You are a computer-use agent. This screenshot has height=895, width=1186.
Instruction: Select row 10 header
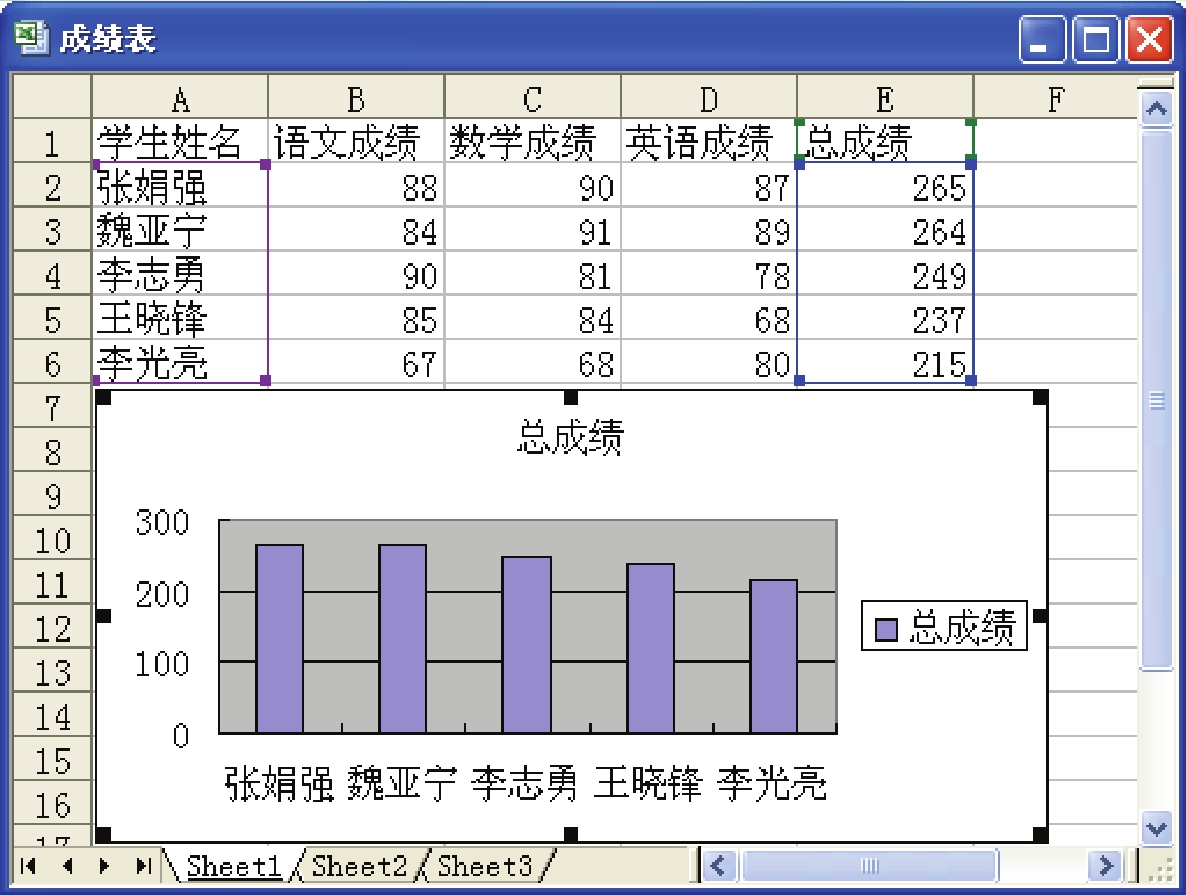click(52, 538)
